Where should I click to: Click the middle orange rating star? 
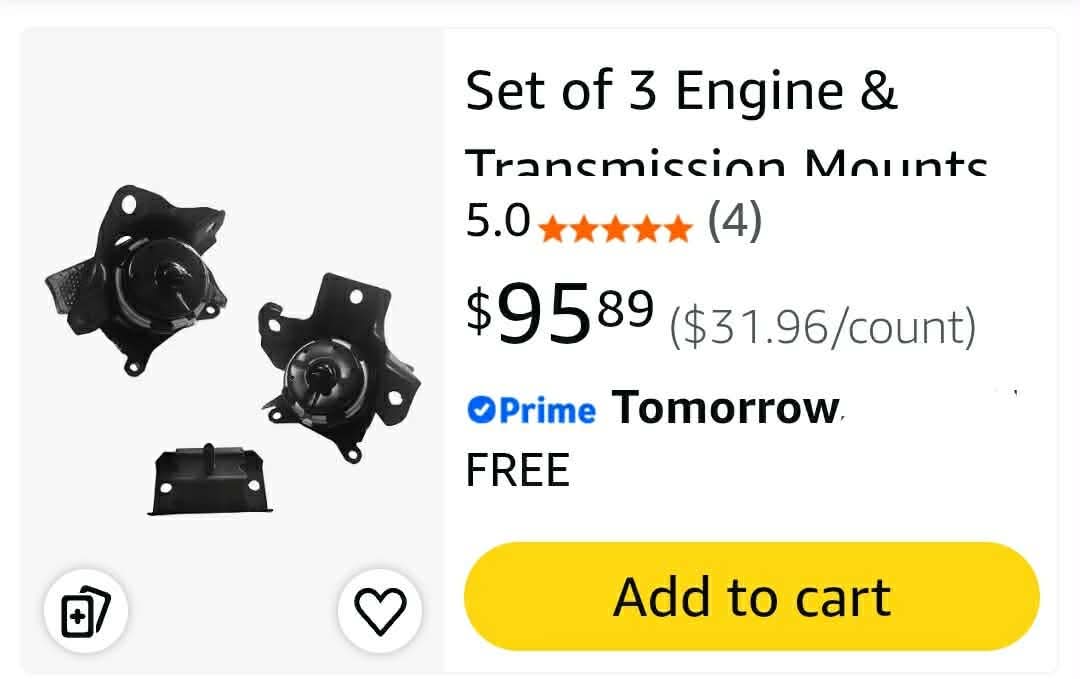[615, 229]
